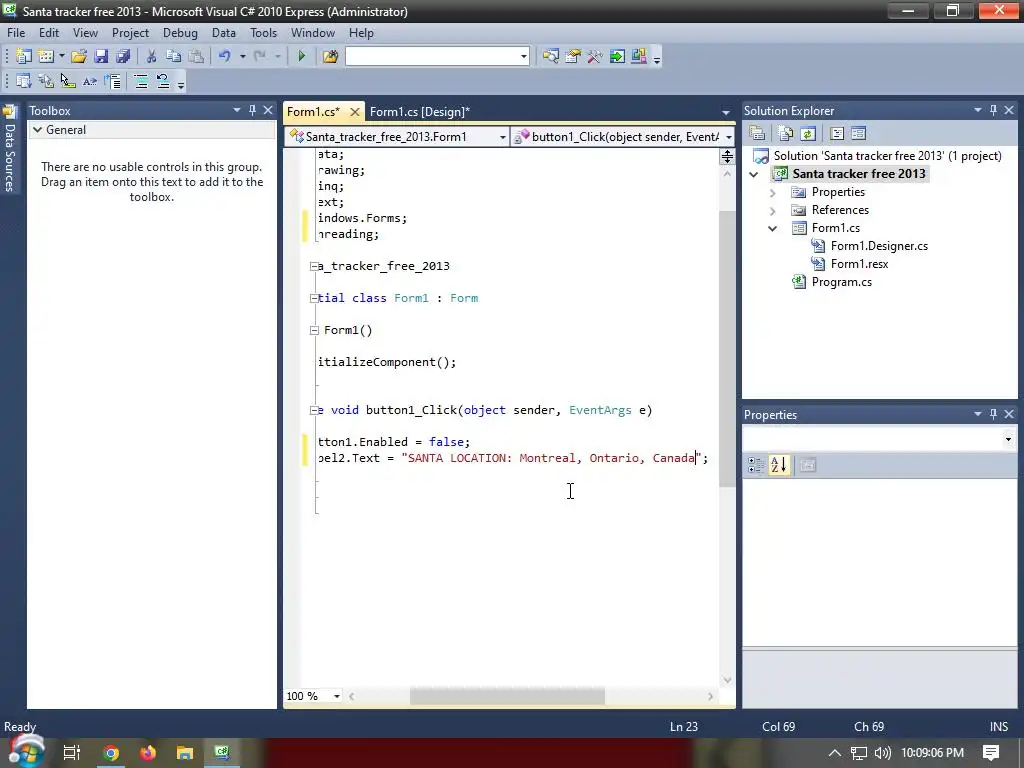Open Firefox from the taskbar
The image size is (1024, 768).
(x=148, y=753)
